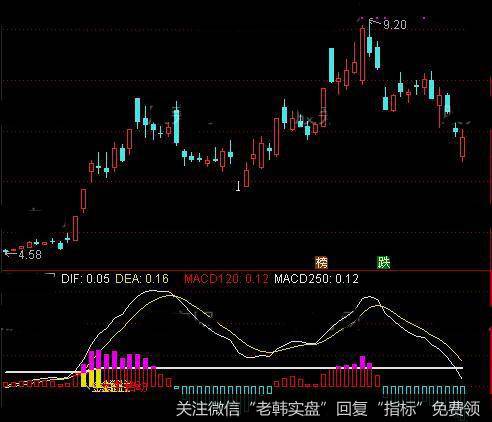492x422 pixels.
Task: Click the yellow histogram bars in the MACD panel
Action: click(x=91, y=378)
